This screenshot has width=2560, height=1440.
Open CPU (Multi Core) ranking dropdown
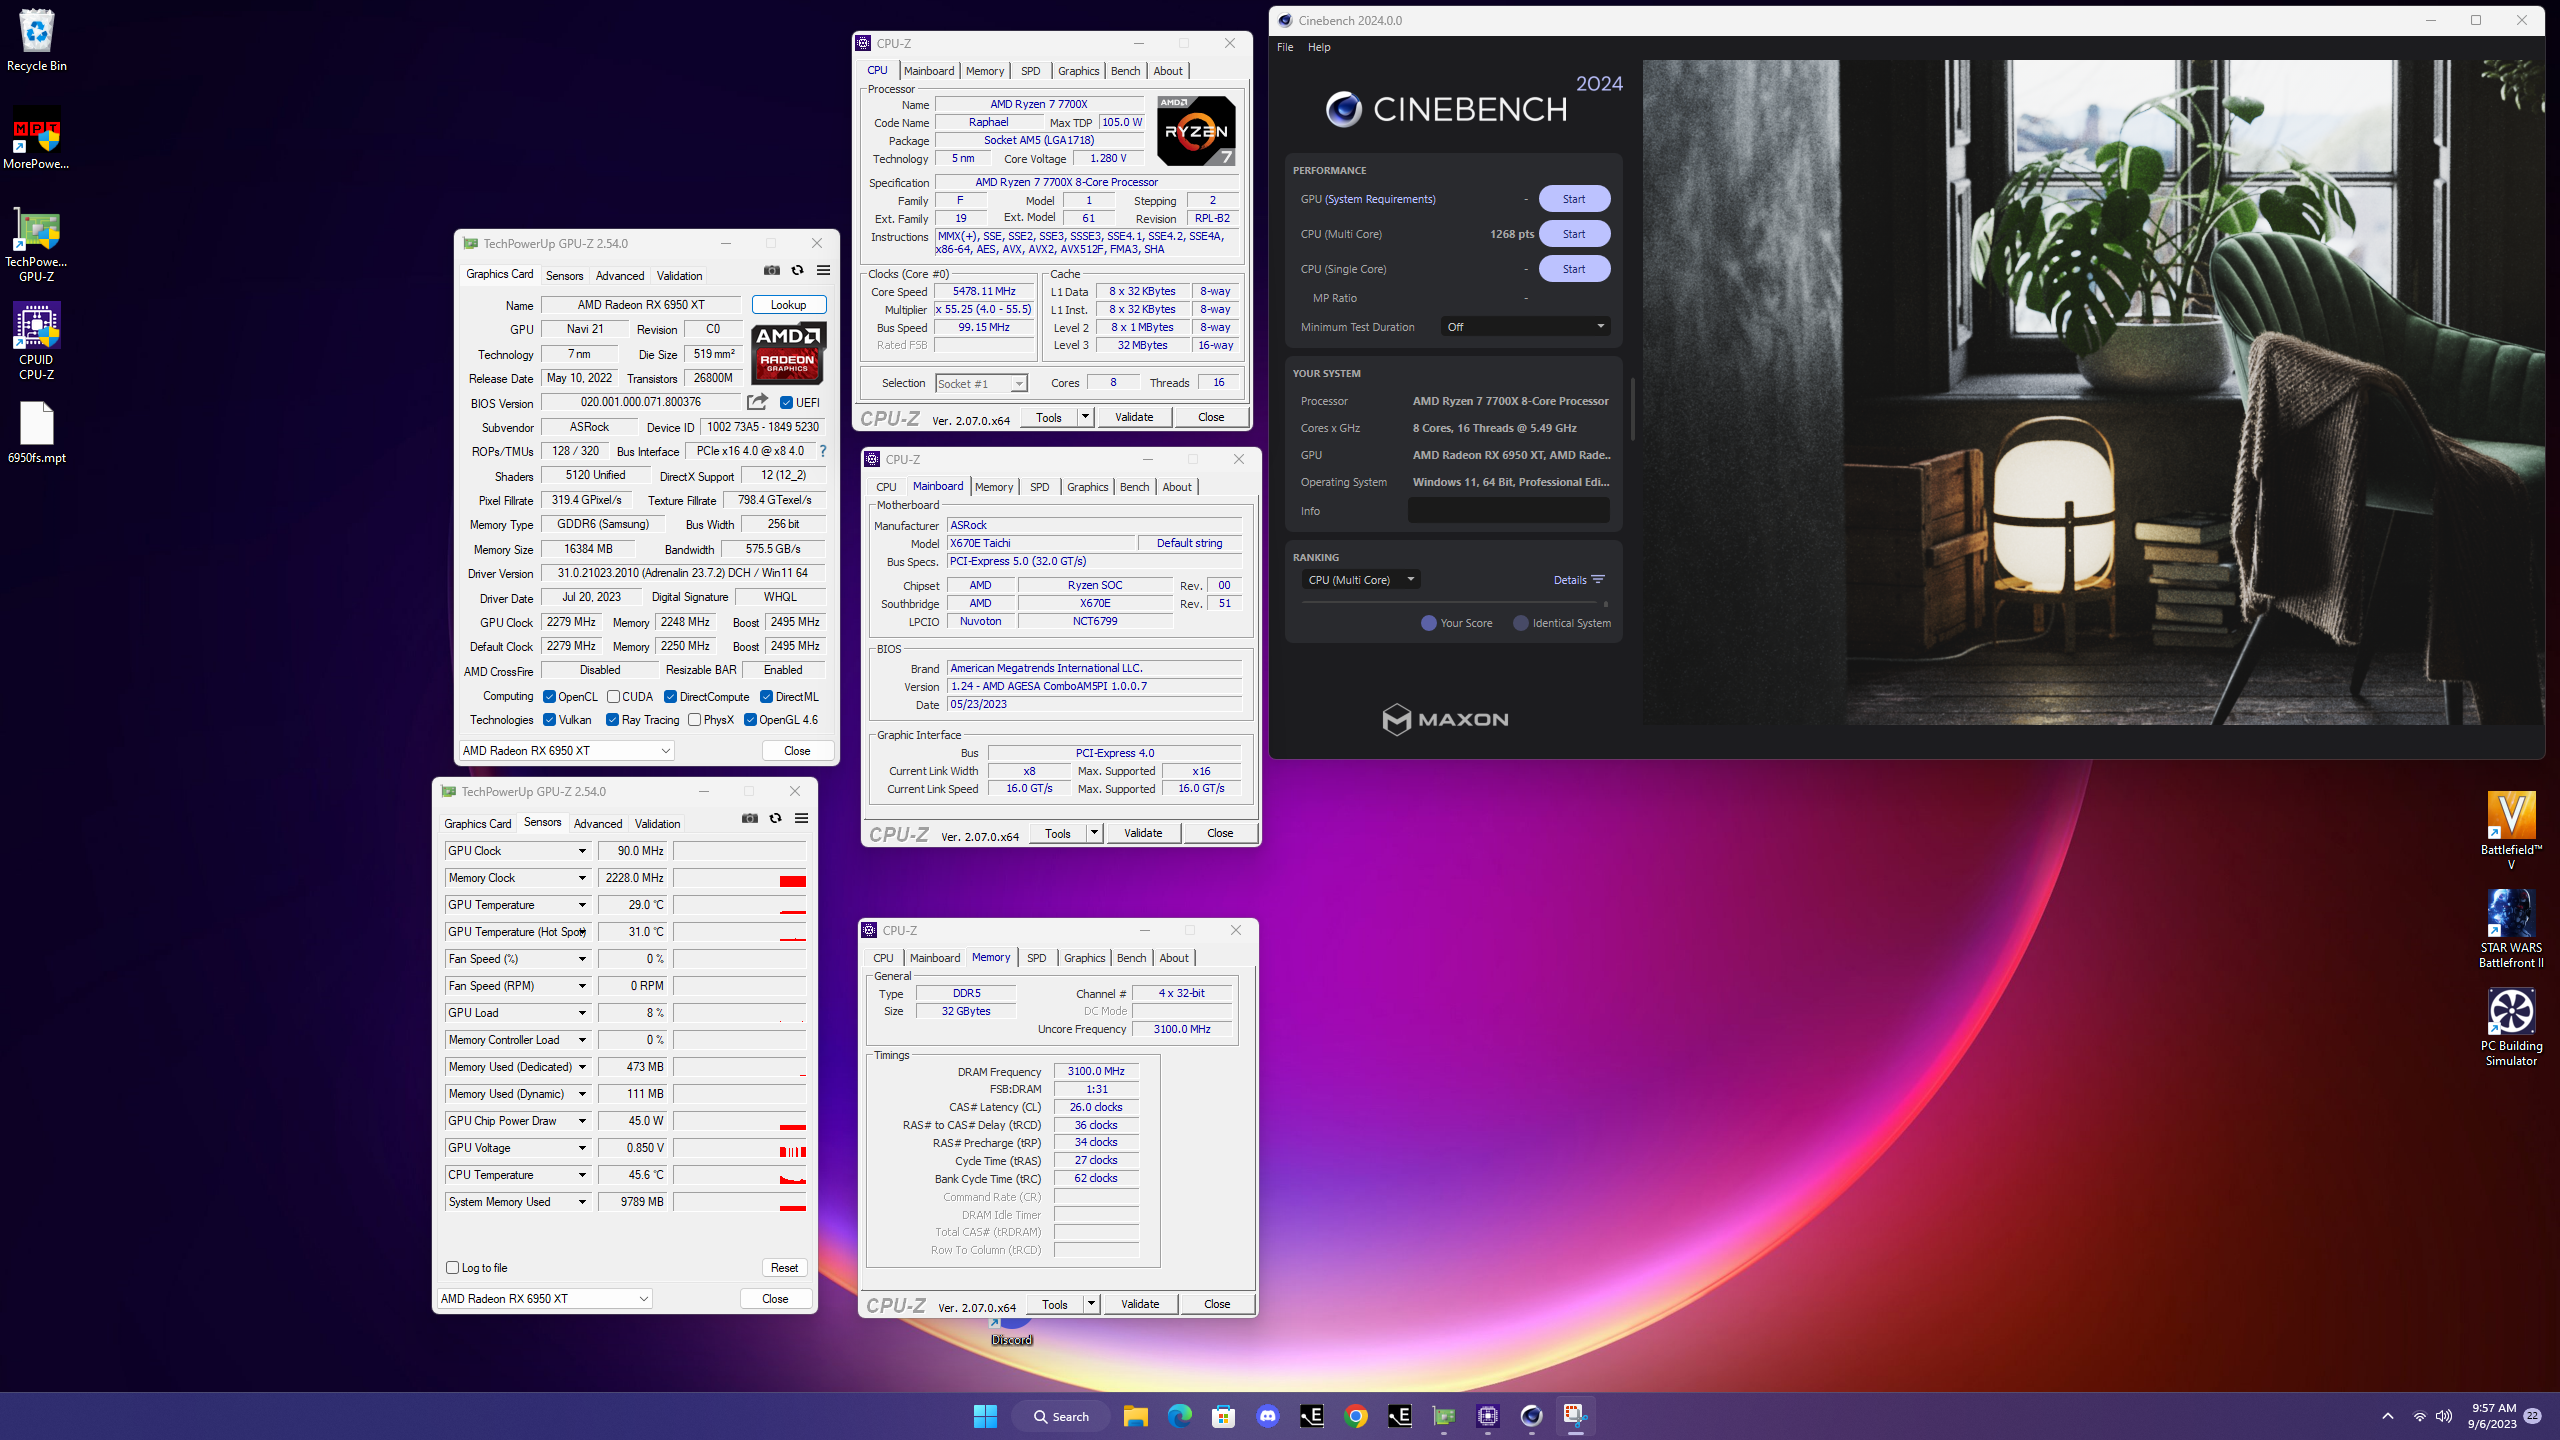(1360, 580)
